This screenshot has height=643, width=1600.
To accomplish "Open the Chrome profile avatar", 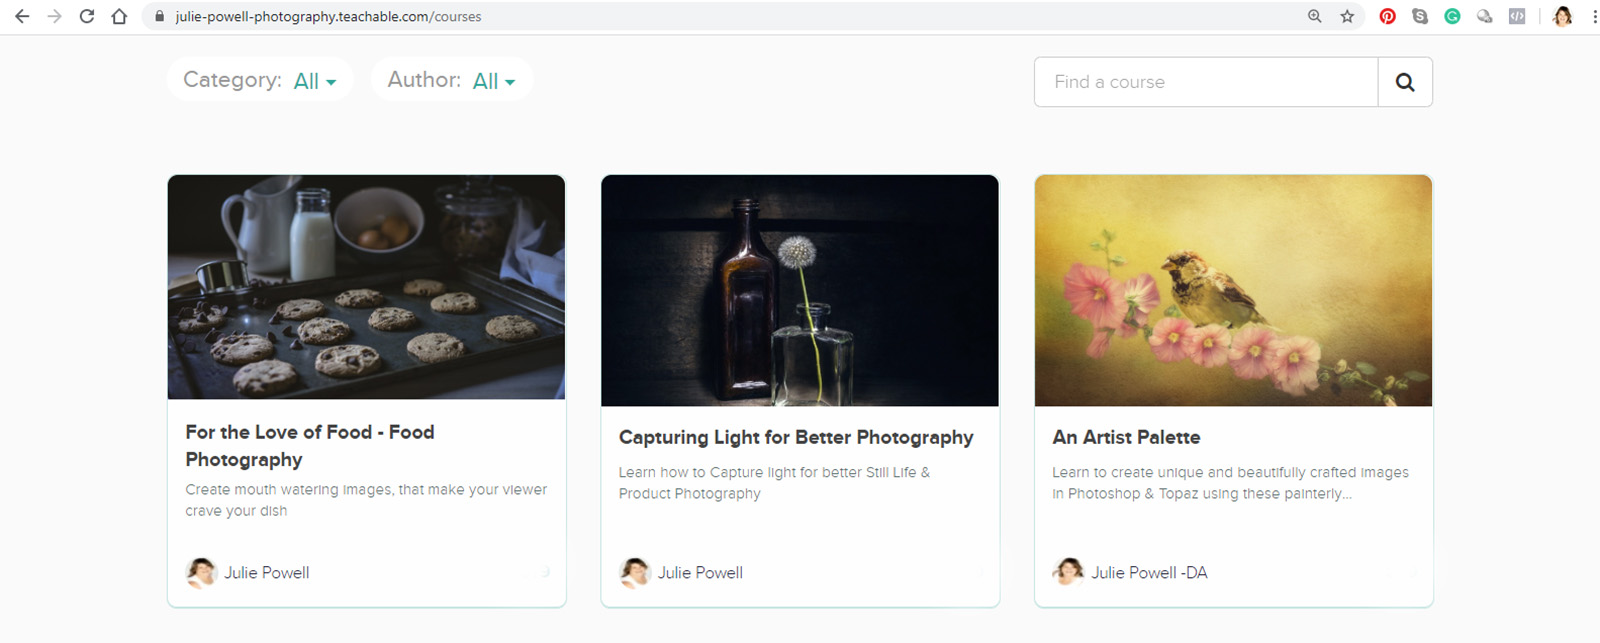I will click(x=1562, y=16).
